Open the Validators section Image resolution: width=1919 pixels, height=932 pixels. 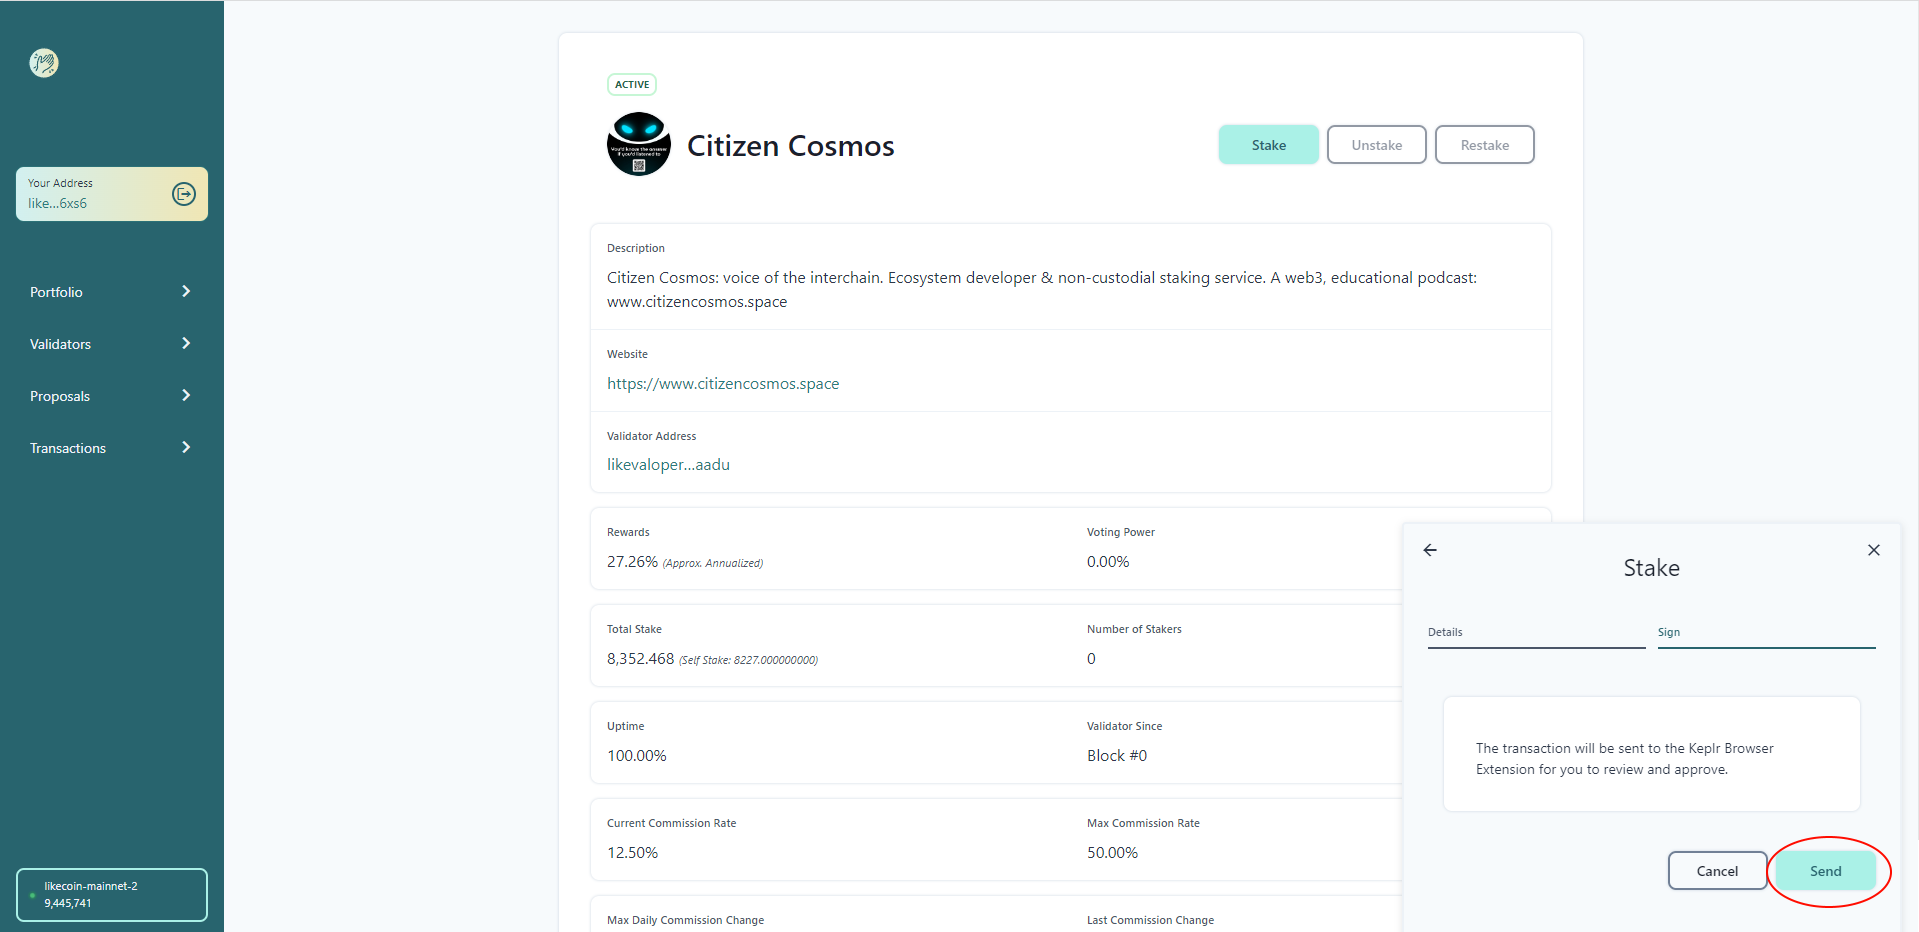point(60,344)
